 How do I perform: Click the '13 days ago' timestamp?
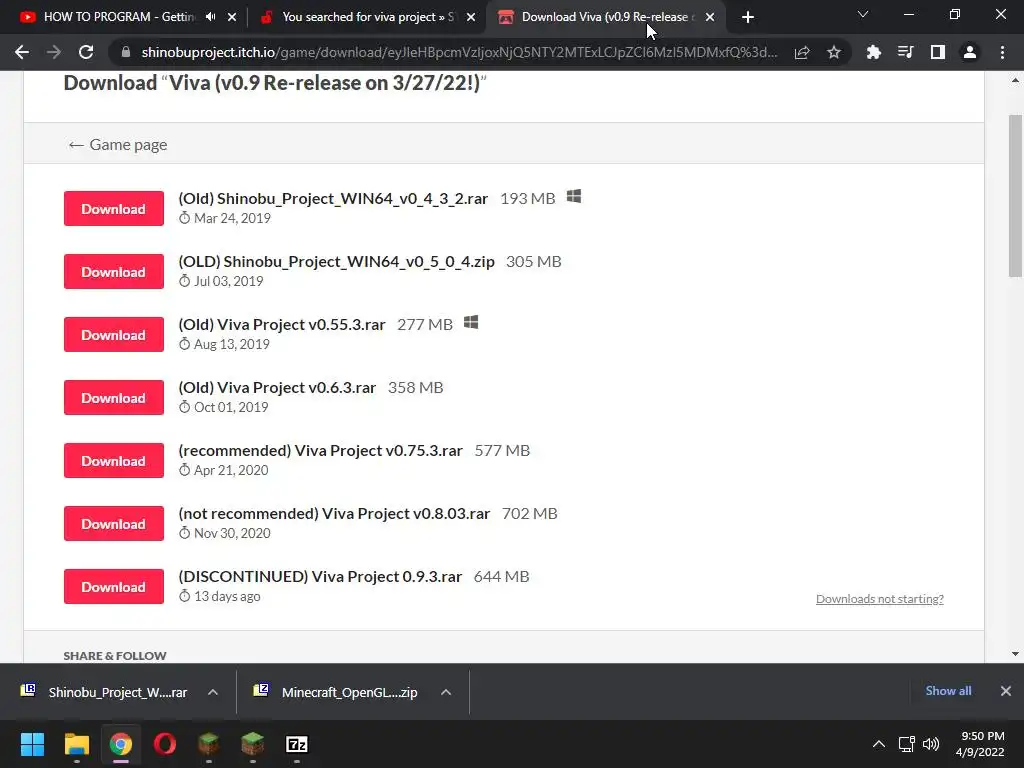point(227,596)
